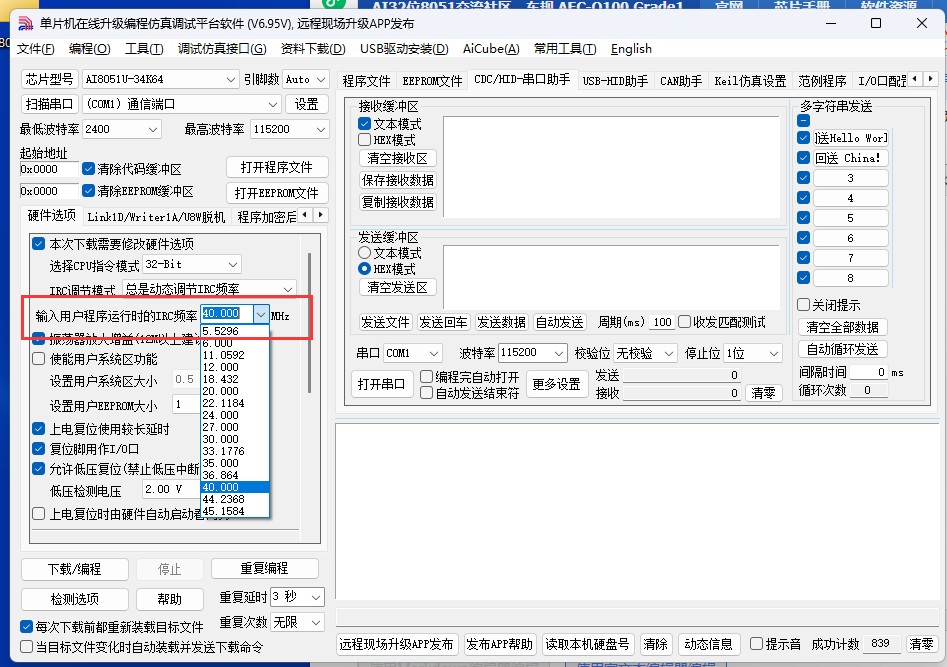Click the 自动循环发送 button

[x=843, y=349]
